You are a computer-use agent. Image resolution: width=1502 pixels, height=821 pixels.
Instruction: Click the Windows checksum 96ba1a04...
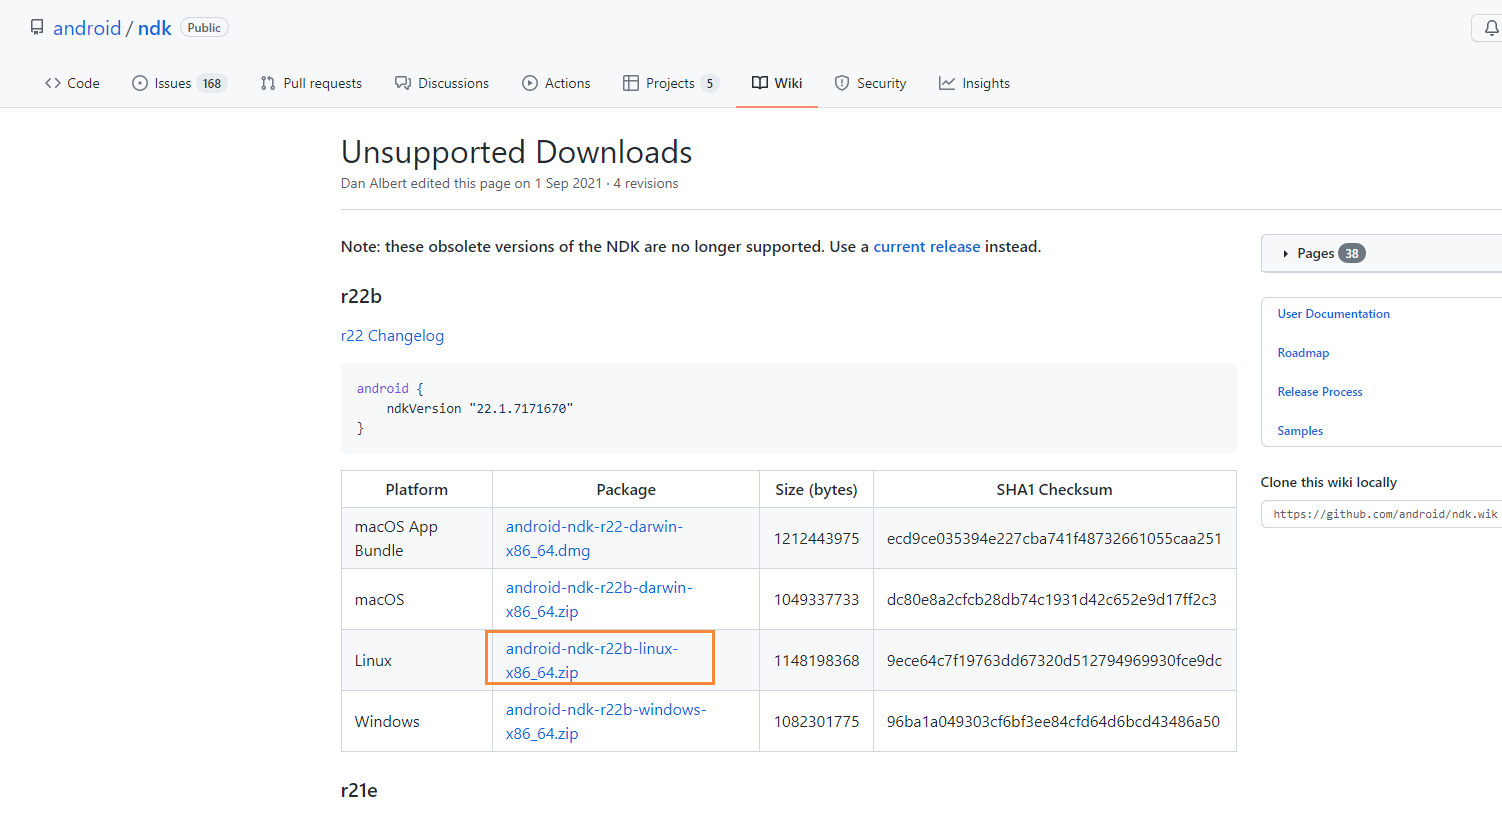pos(1053,721)
